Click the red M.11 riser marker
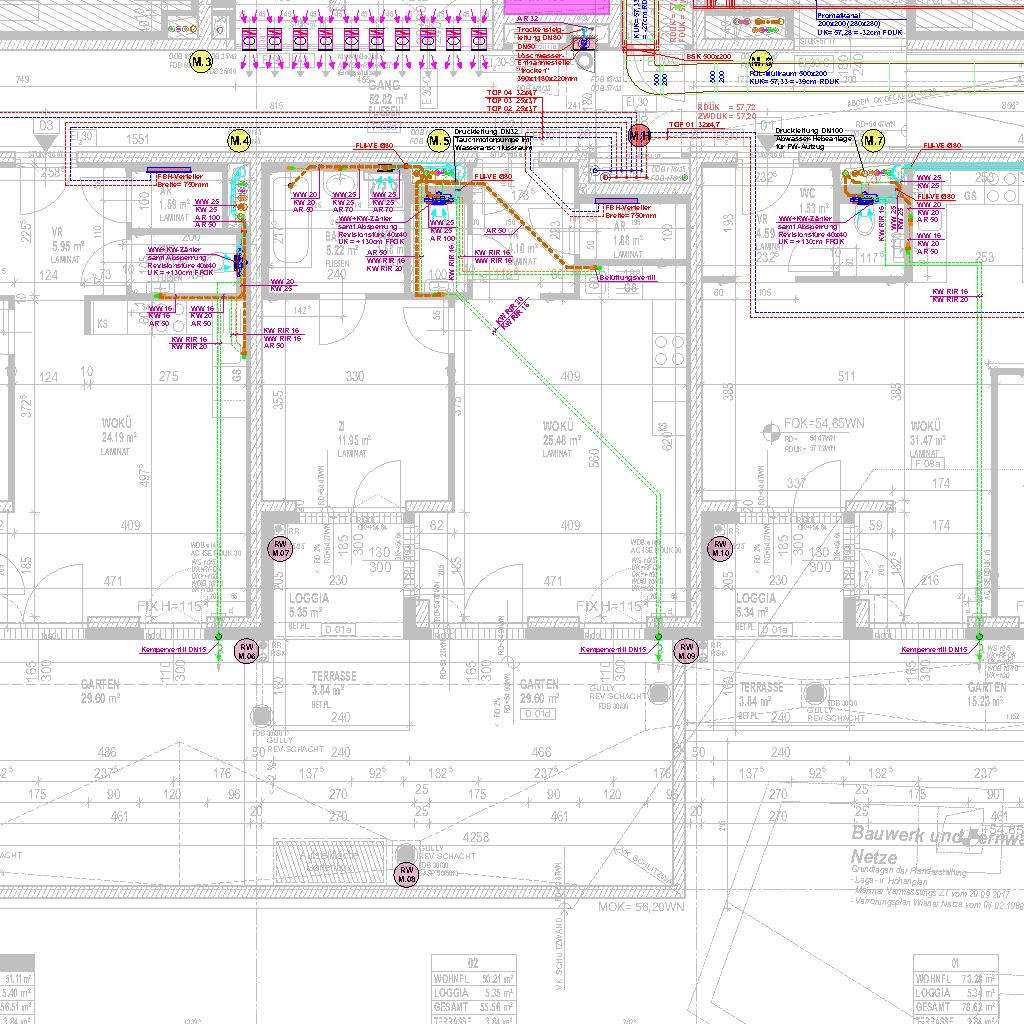The width and height of the screenshot is (1024, 1024). [x=639, y=135]
